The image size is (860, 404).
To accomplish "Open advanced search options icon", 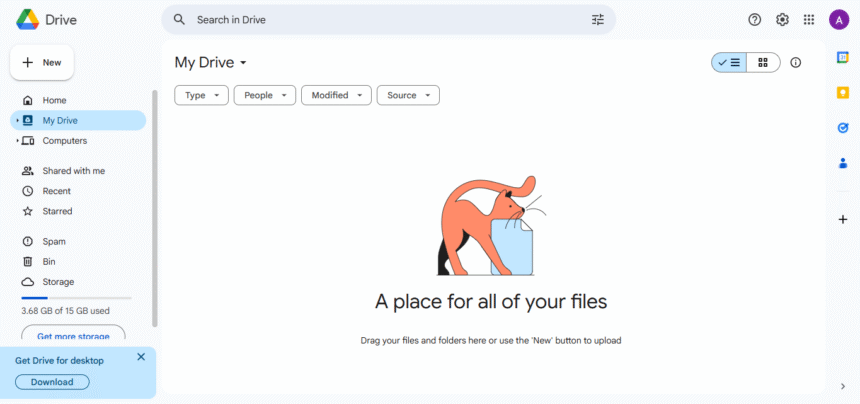I will click(597, 20).
